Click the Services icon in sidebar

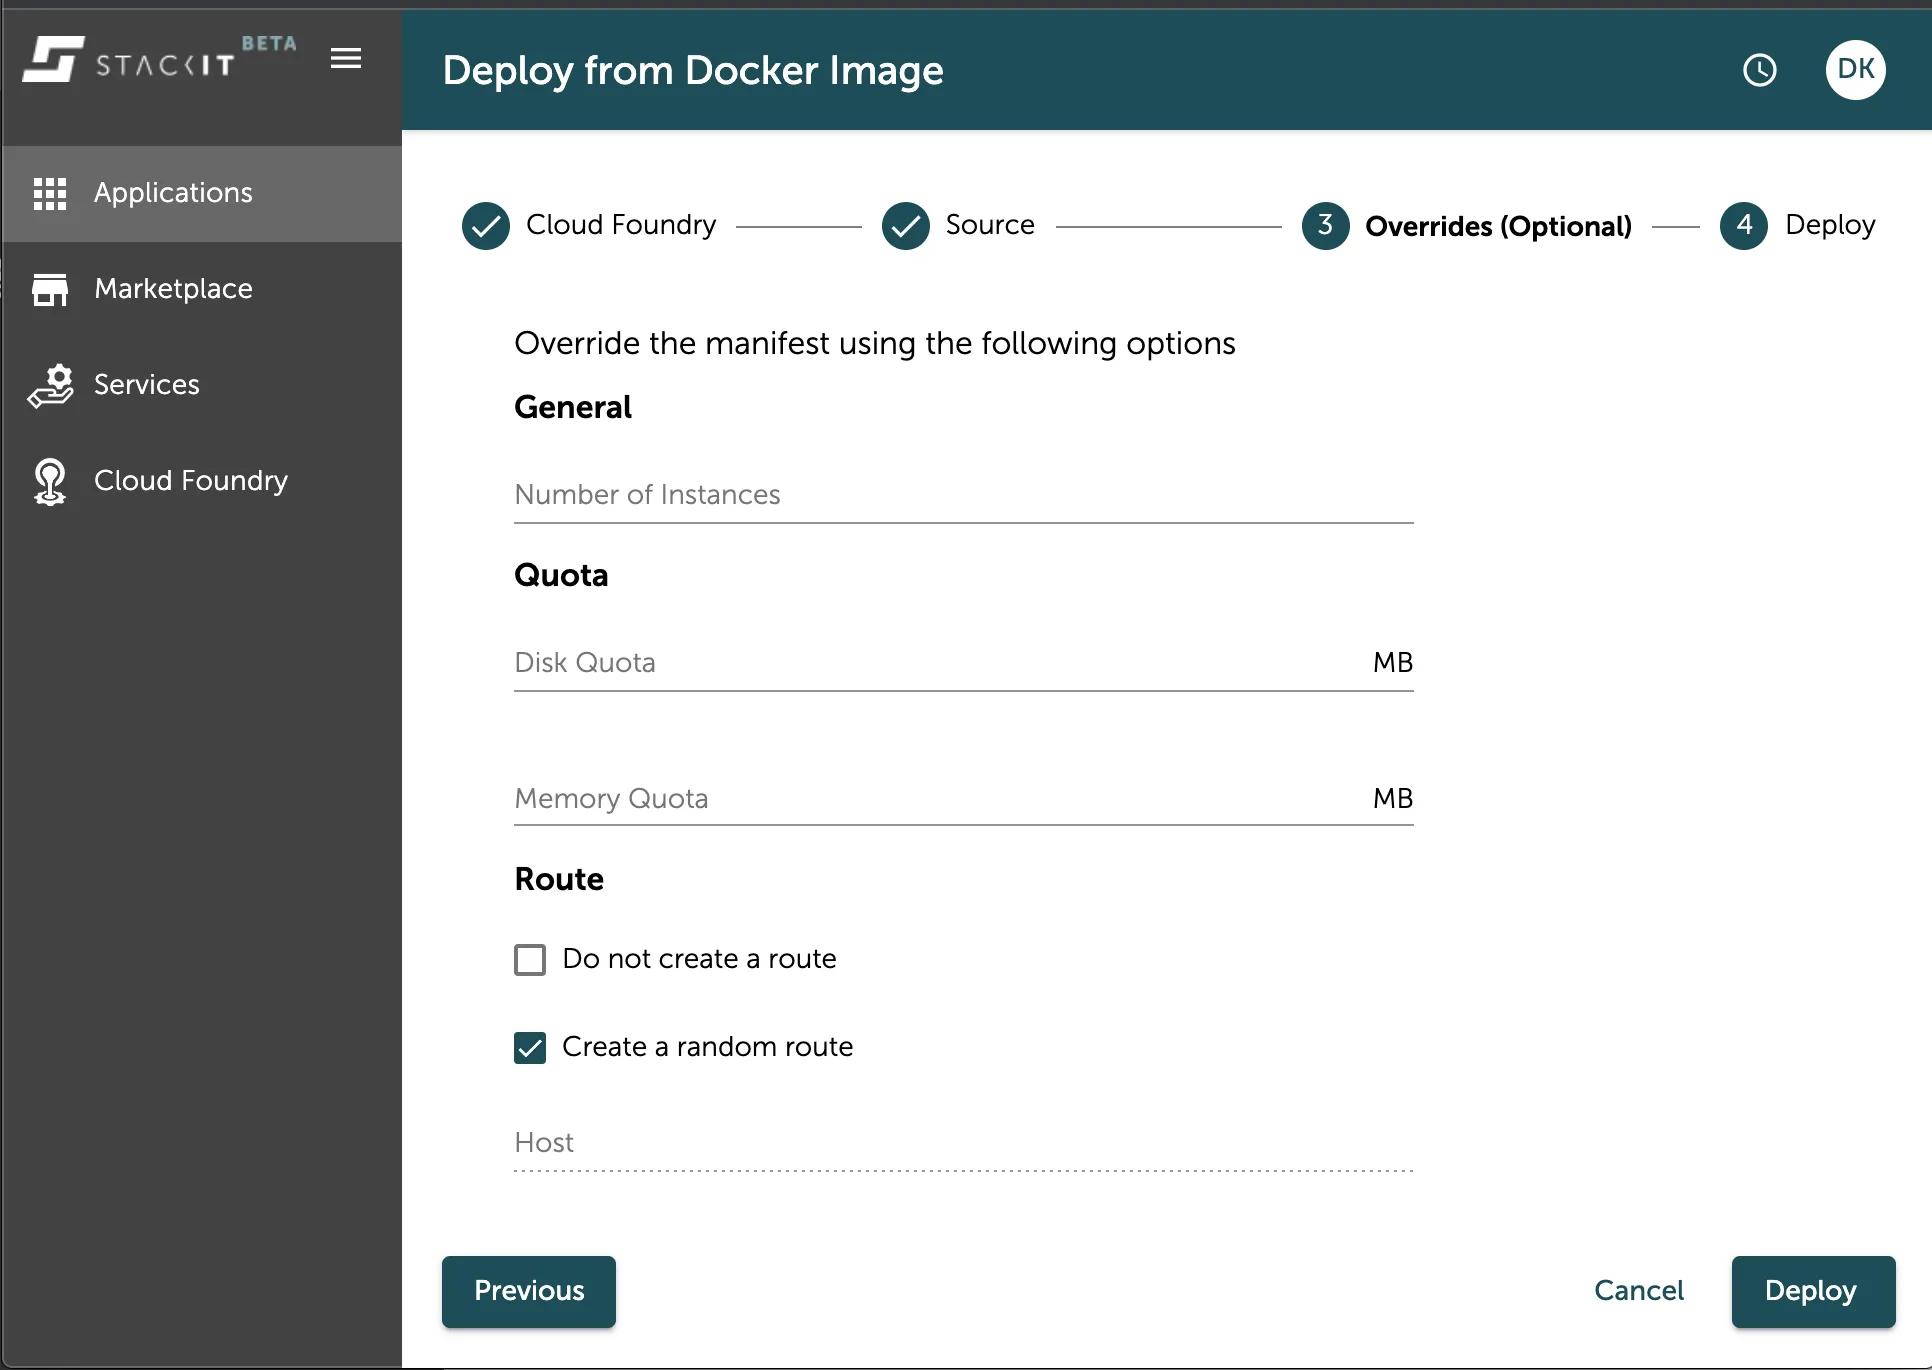pyautogui.click(x=51, y=384)
